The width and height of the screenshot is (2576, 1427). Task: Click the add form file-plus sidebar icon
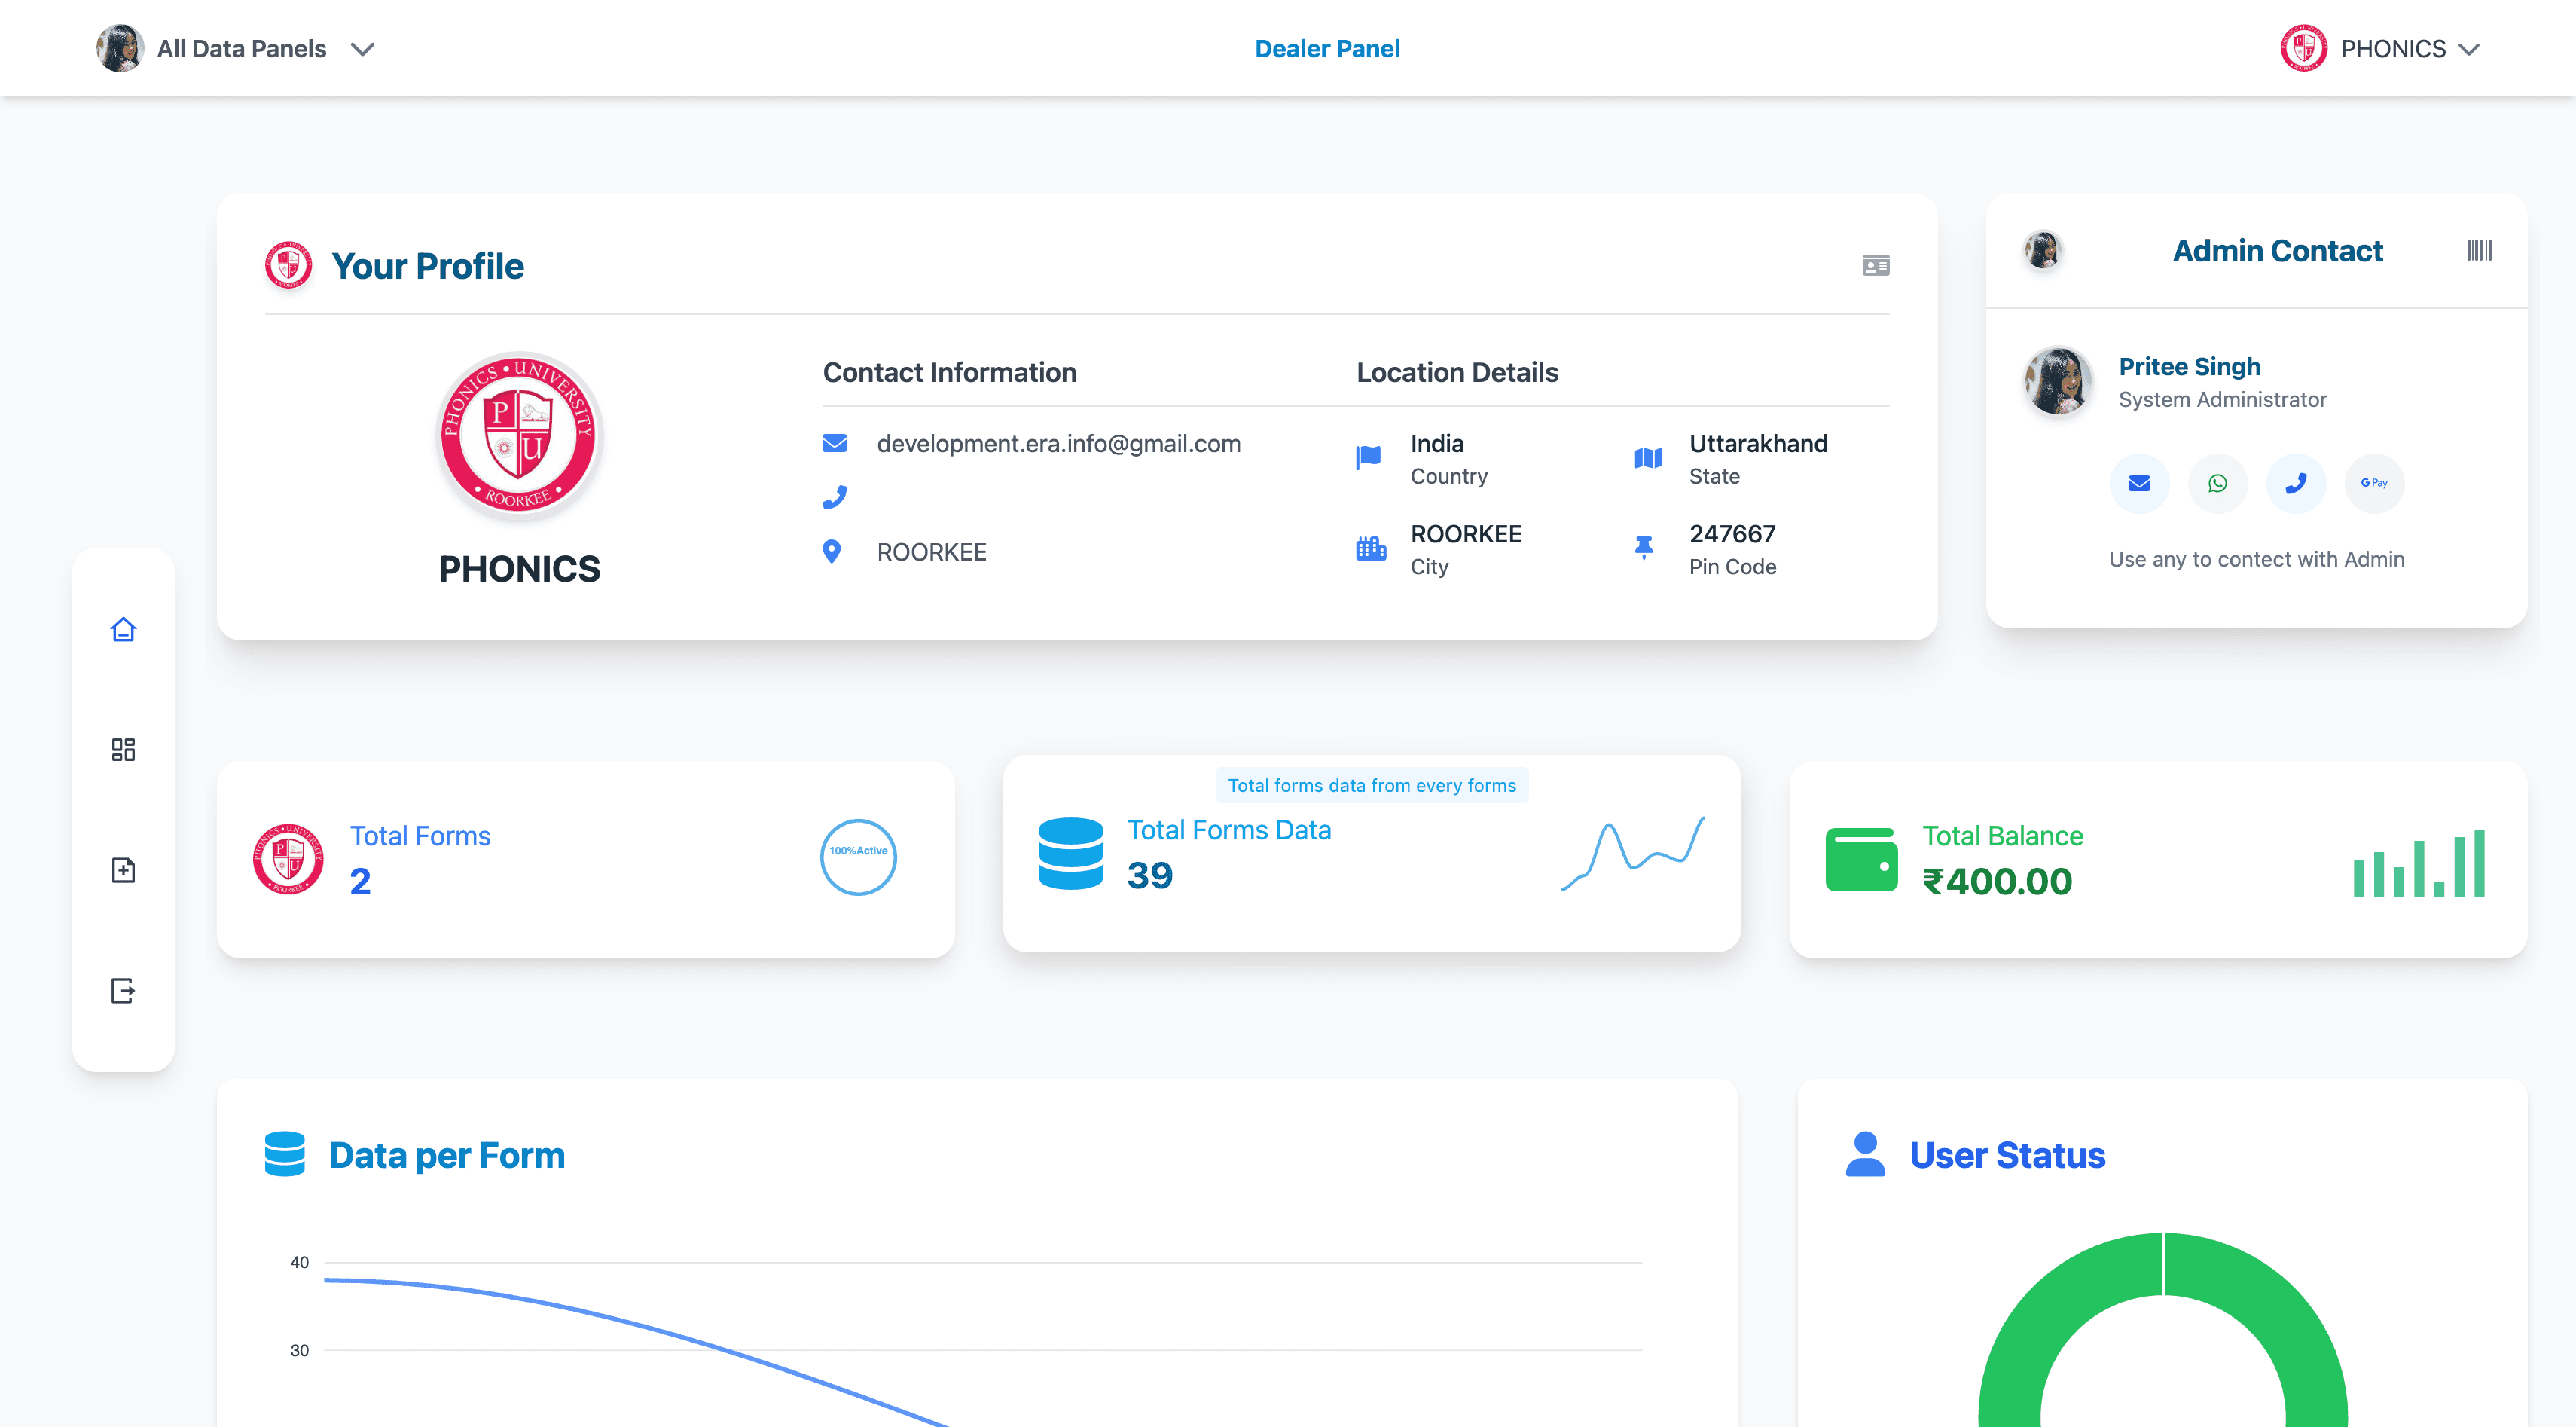point(123,870)
